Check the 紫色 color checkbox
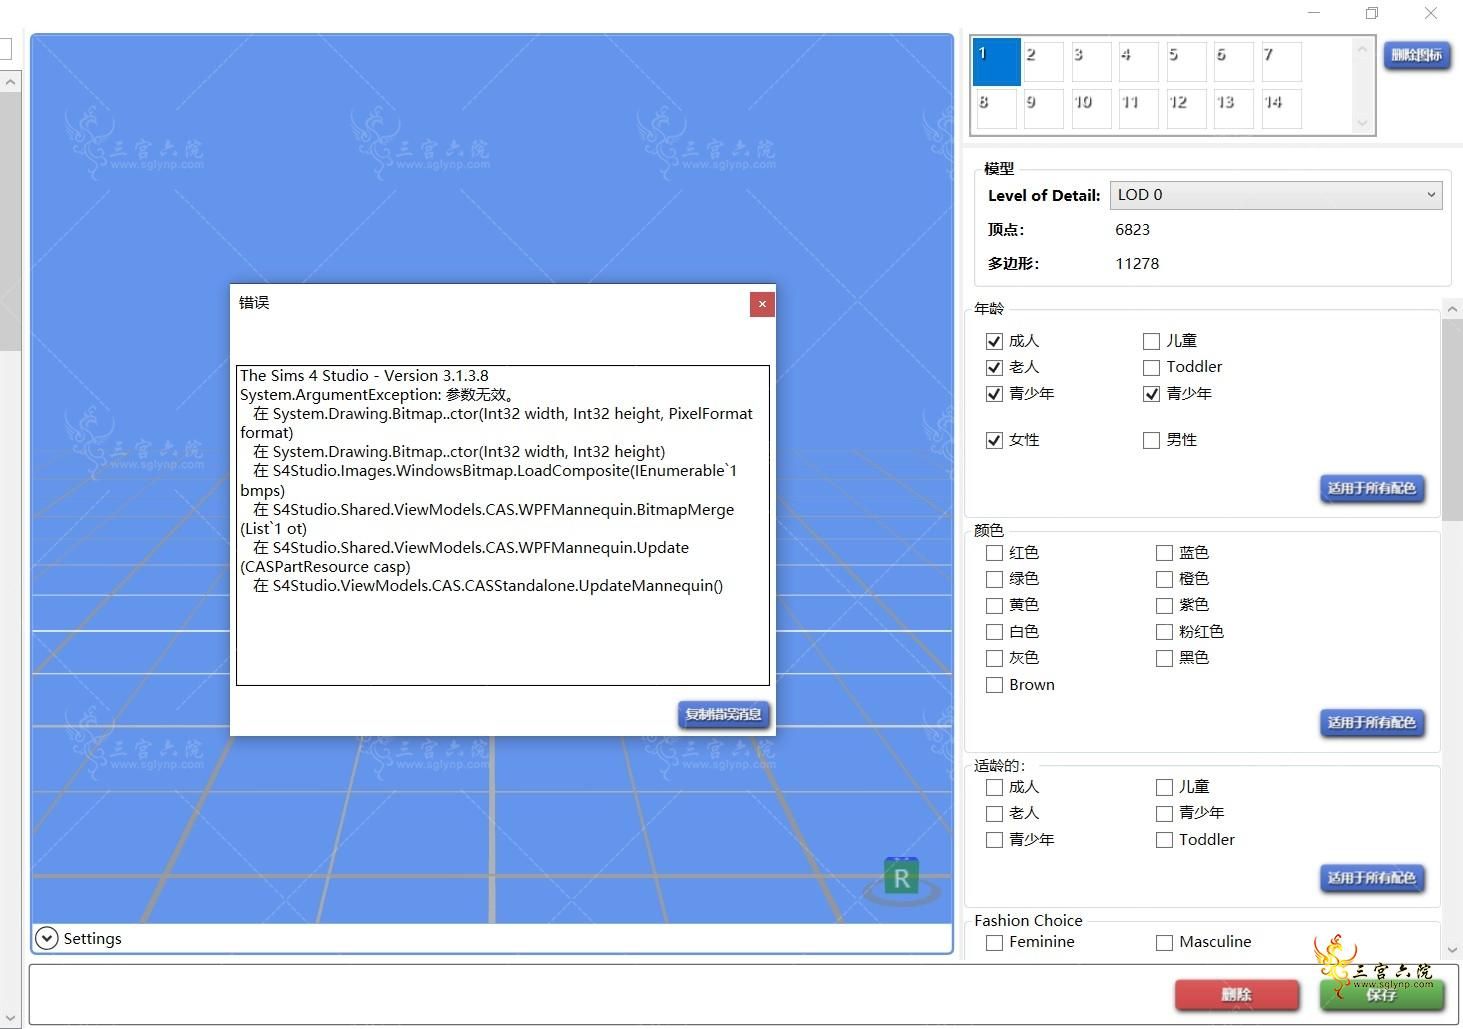 [1164, 605]
